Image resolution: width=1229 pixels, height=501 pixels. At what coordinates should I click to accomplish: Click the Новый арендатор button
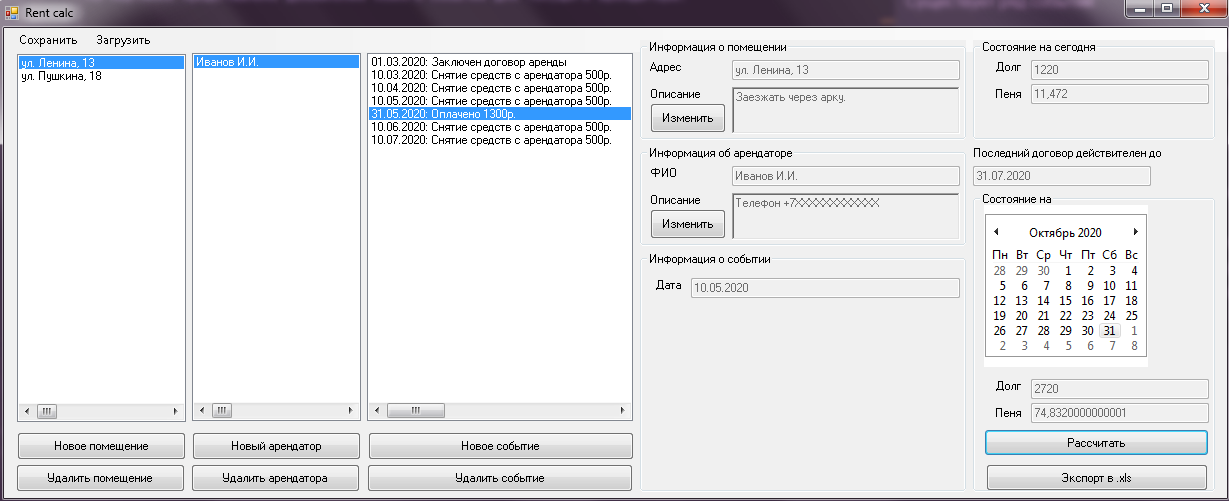[275, 445]
